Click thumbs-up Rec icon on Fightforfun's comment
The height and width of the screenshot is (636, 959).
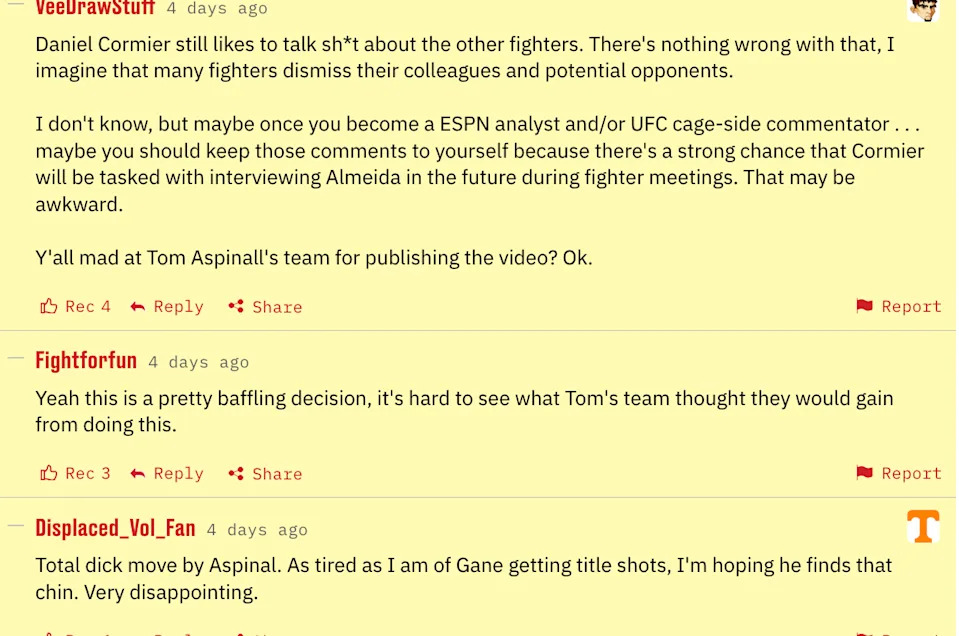pyautogui.click(x=48, y=473)
